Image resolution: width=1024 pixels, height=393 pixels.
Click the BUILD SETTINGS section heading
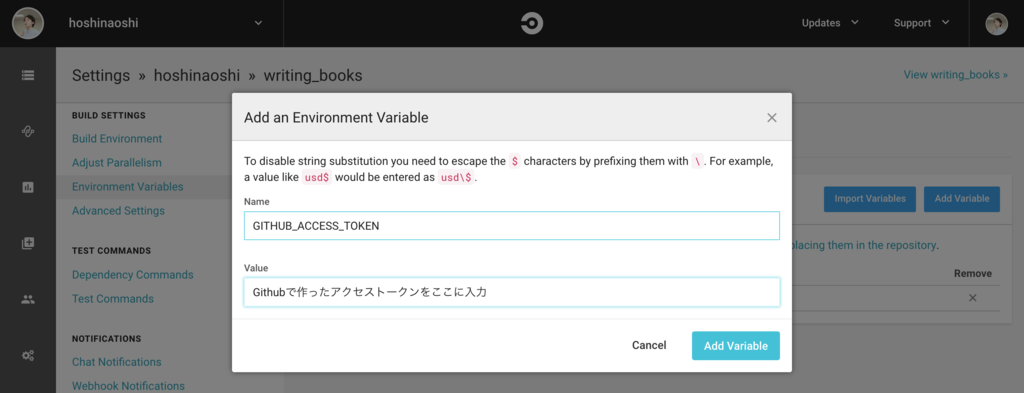tap(108, 116)
